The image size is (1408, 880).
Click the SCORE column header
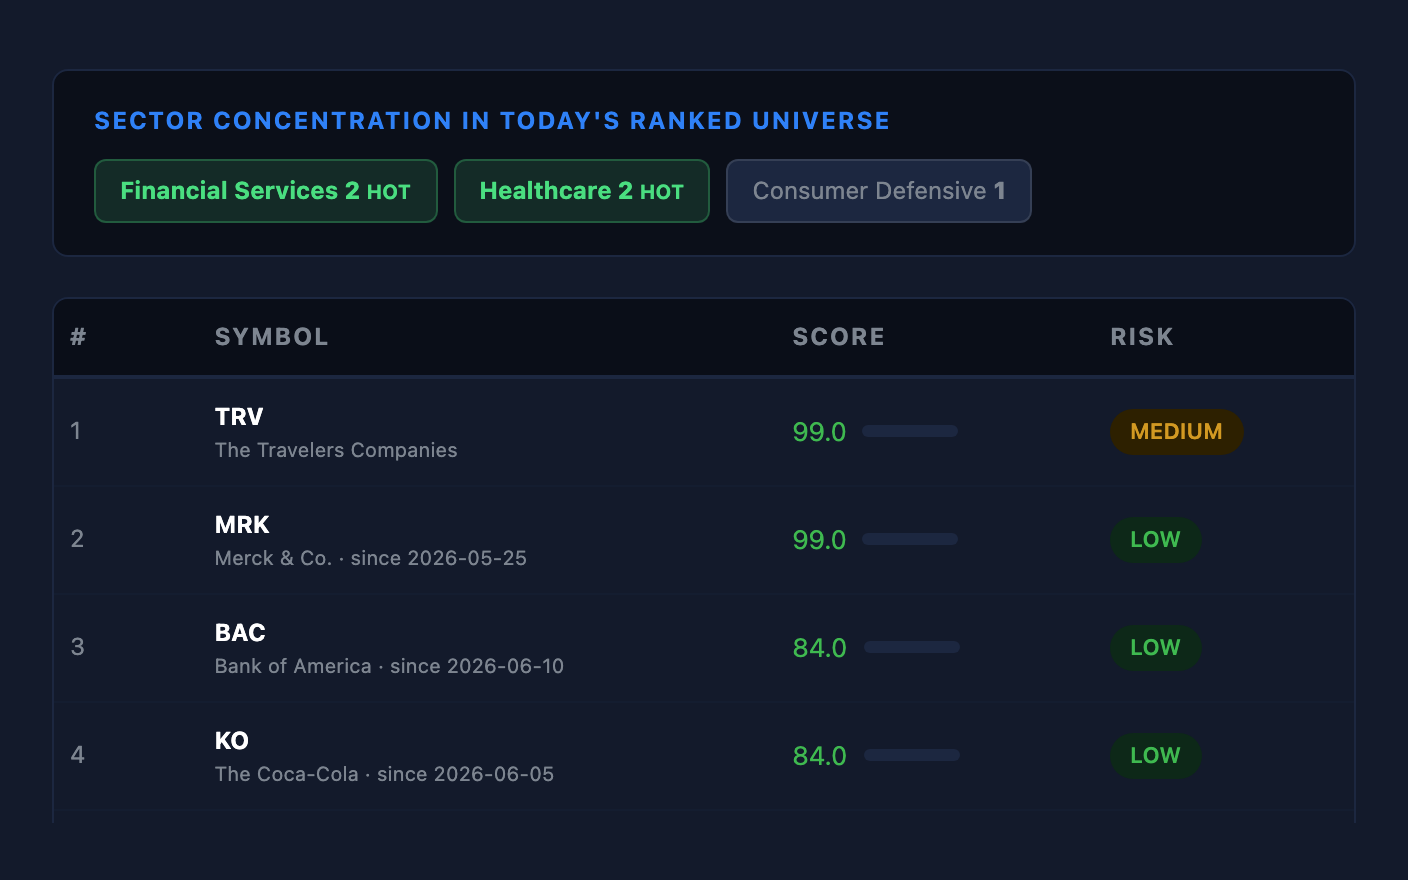[x=839, y=337]
